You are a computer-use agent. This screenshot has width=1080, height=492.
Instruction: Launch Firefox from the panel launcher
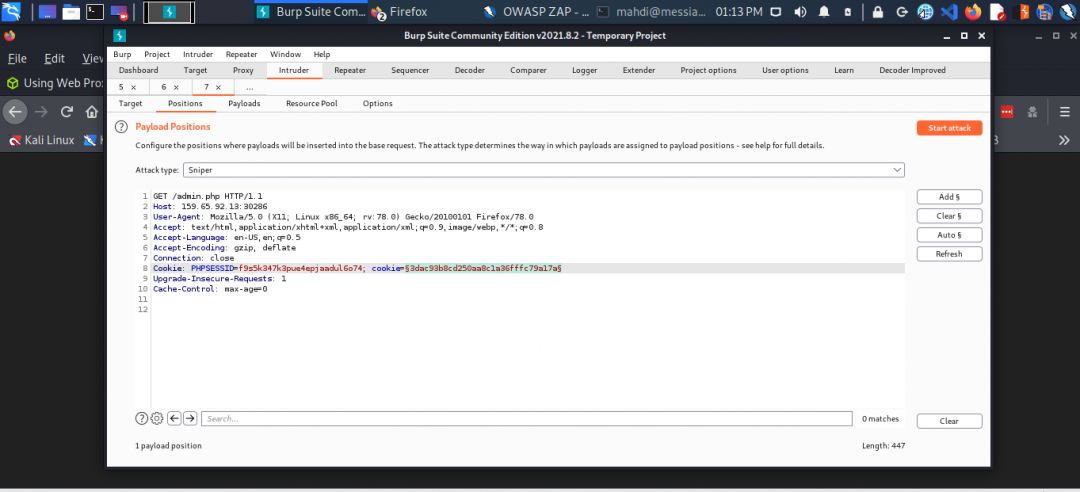pyautogui.click(x=973, y=12)
